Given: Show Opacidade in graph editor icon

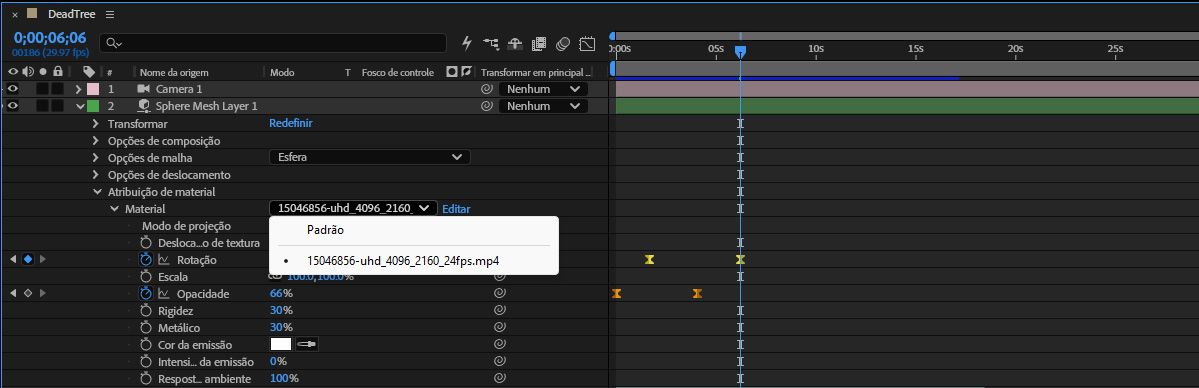Looking at the screenshot, I should (164, 294).
